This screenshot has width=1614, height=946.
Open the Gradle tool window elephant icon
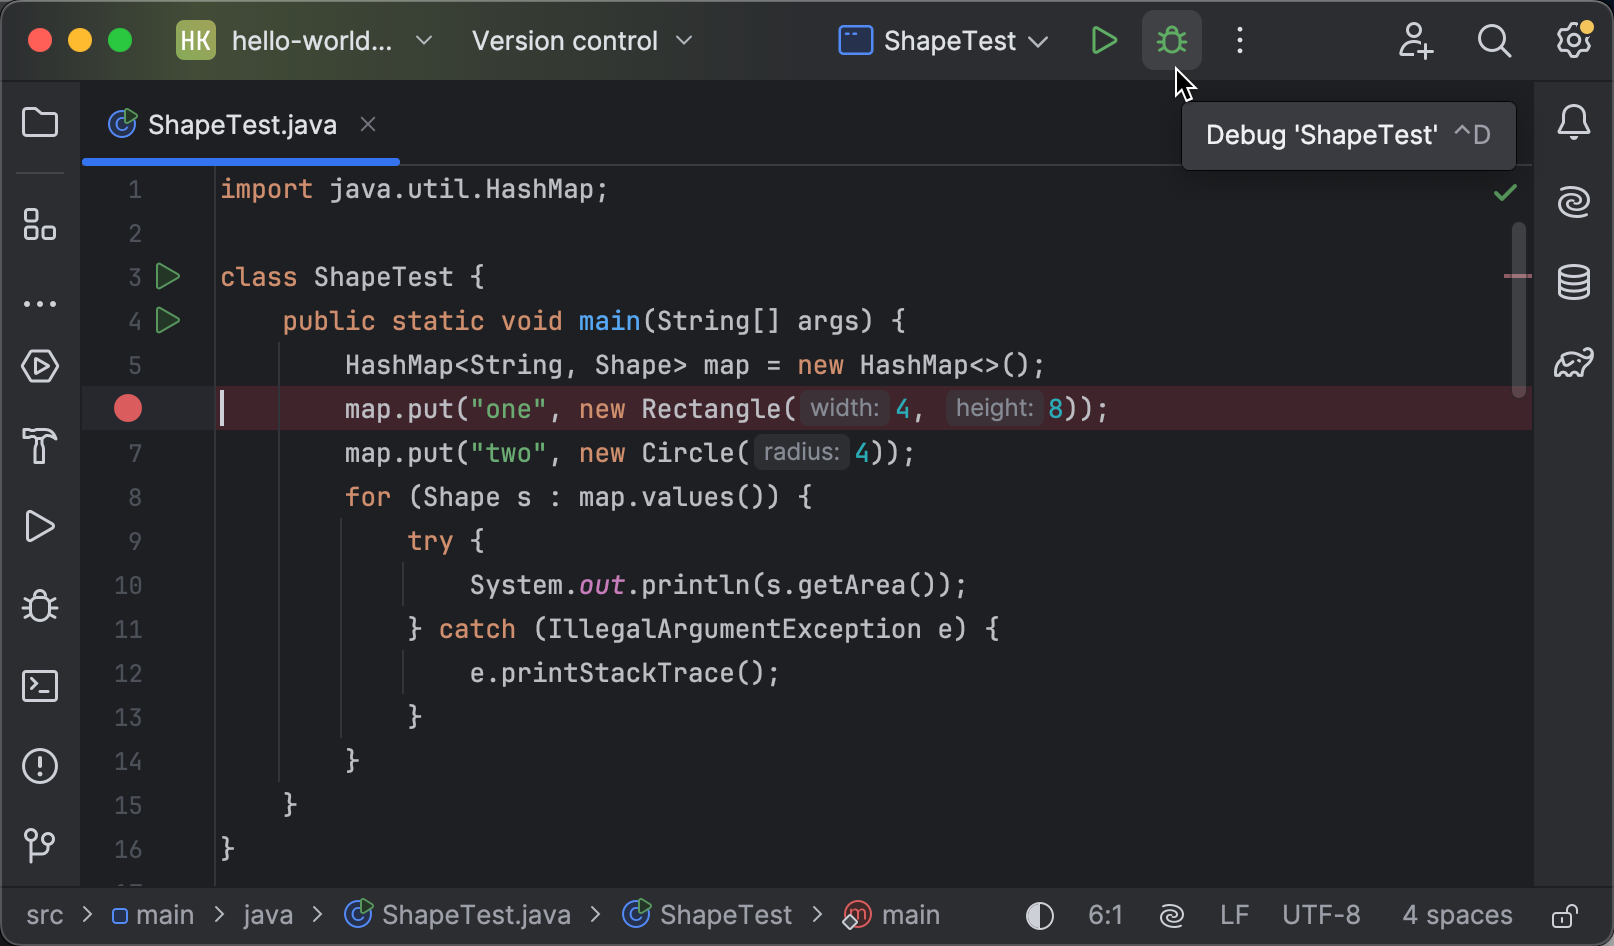(1573, 363)
